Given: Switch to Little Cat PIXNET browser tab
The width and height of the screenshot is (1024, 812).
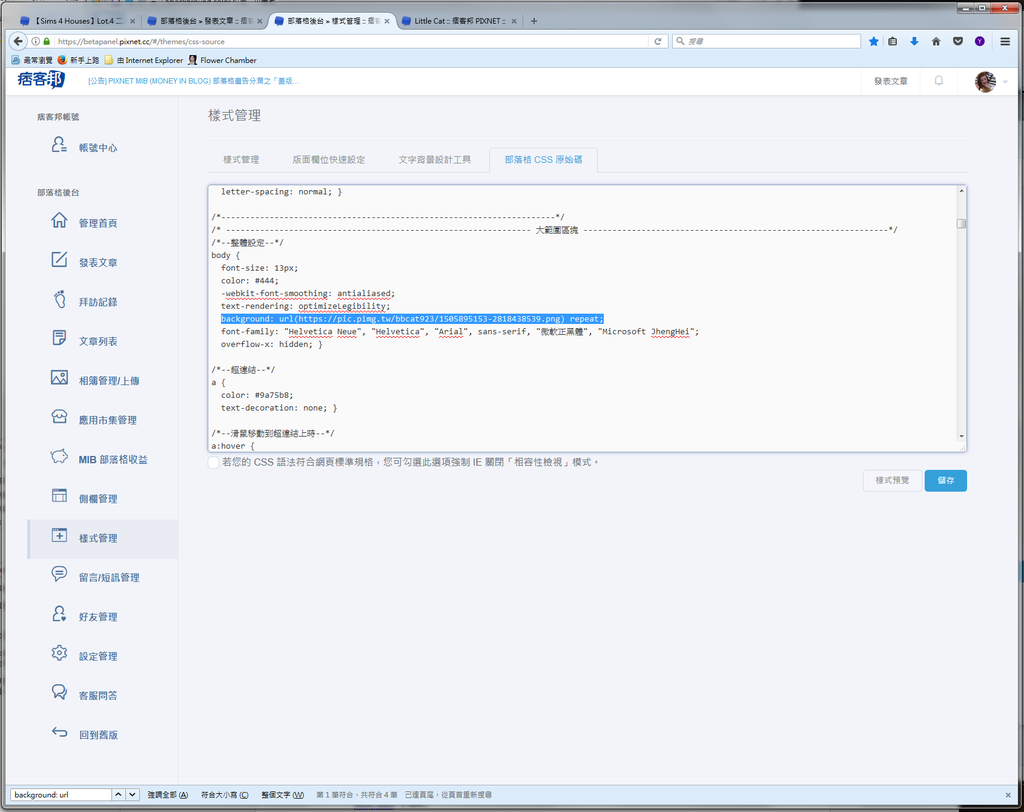Looking at the screenshot, I should pos(459,21).
